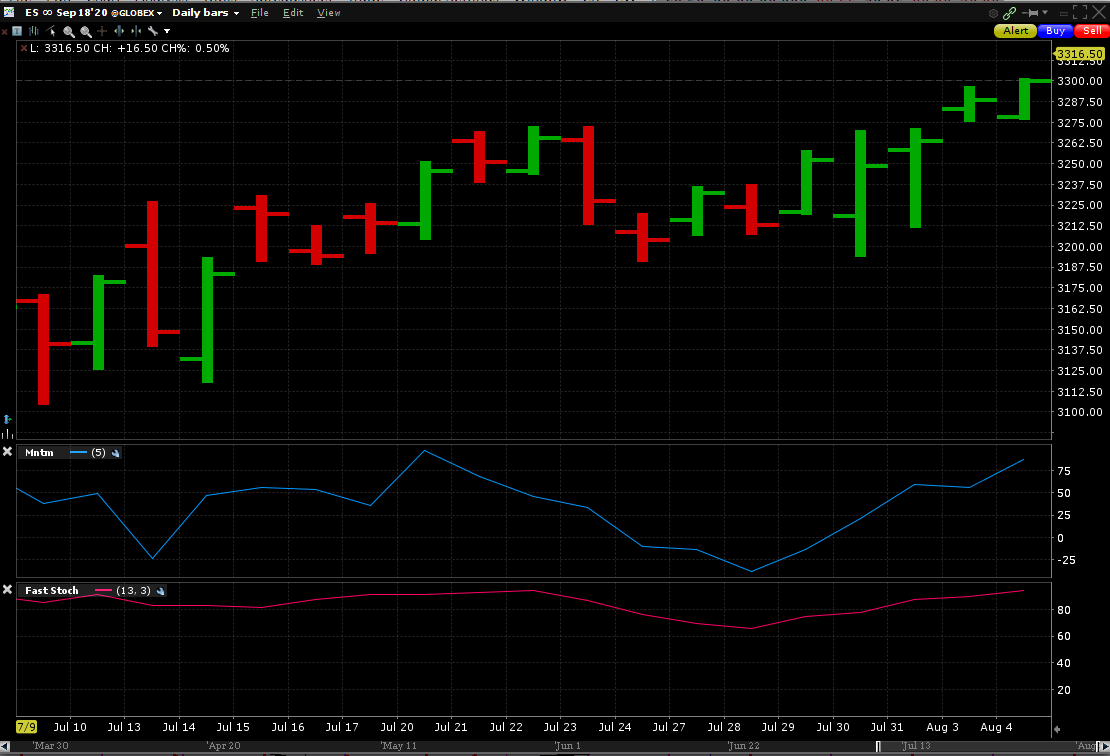
Task: Close the price quote line with X
Action: (x=24, y=48)
